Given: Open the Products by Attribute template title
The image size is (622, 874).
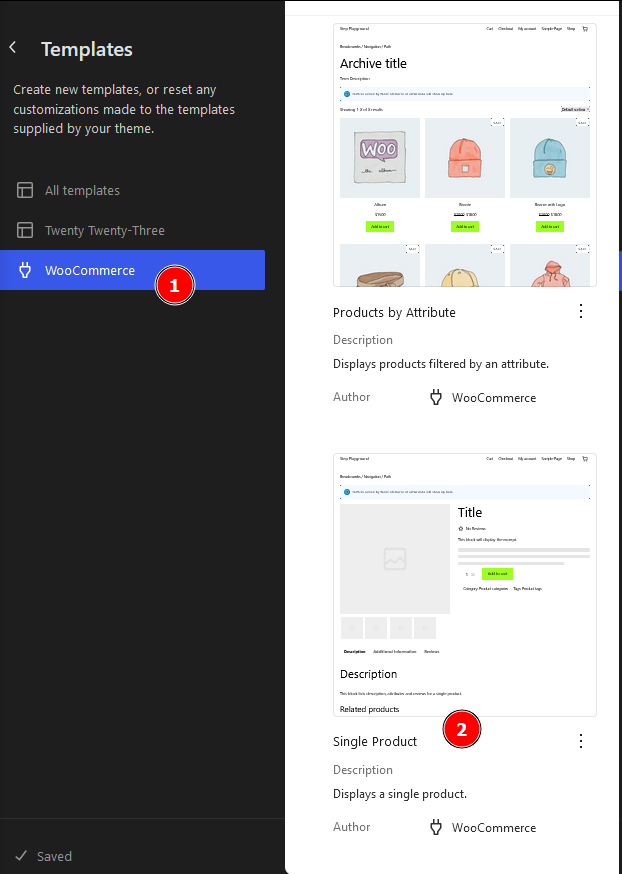Looking at the screenshot, I should (x=394, y=312).
